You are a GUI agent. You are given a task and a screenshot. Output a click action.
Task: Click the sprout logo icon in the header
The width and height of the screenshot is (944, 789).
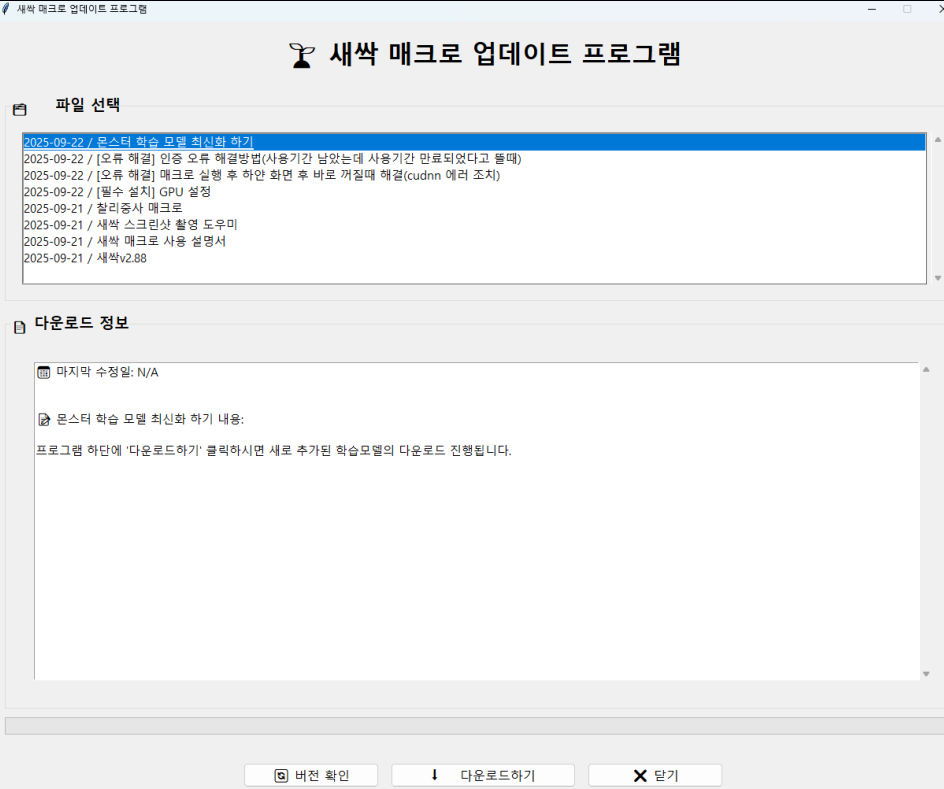(300, 55)
